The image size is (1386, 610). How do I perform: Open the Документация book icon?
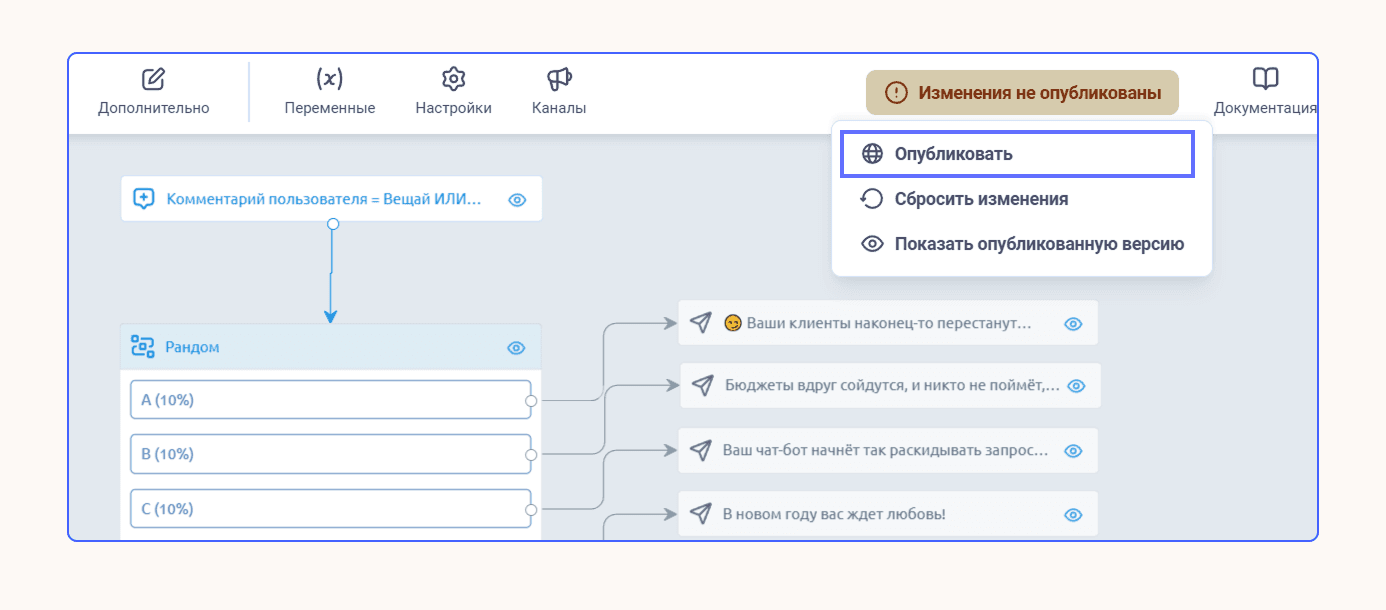(1266, 79)
